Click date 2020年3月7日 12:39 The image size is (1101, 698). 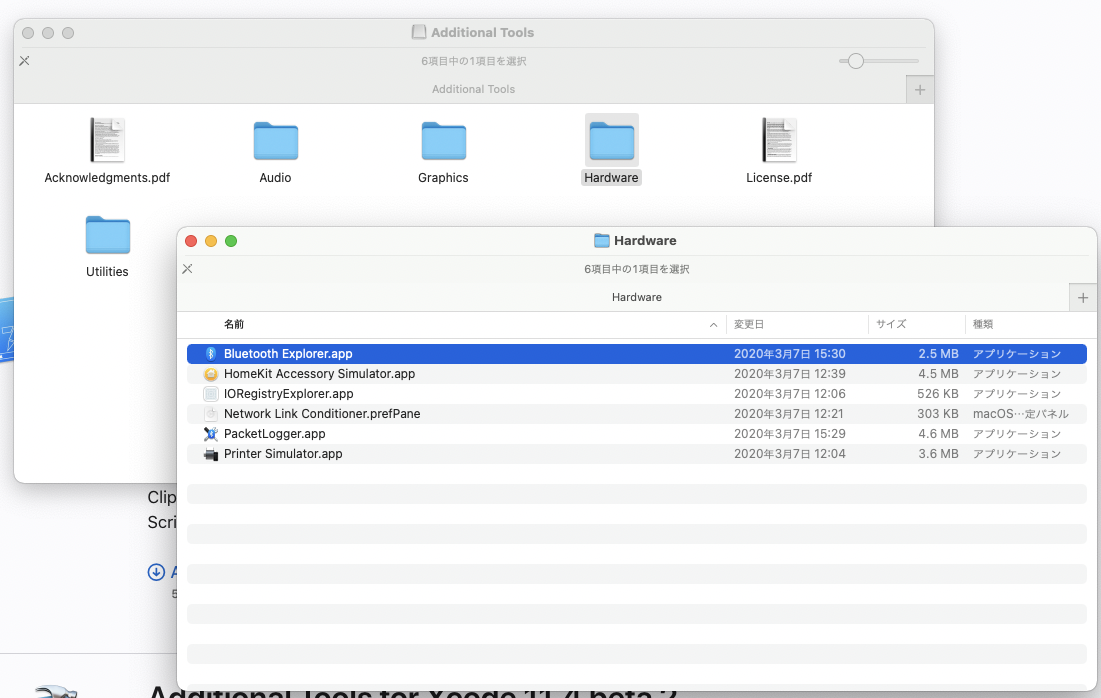pyautogui.click(x=790, y=374)
